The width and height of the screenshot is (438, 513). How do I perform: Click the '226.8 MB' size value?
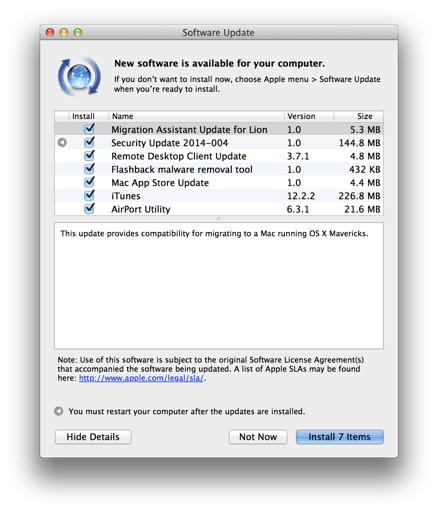(x=359, y=196)
